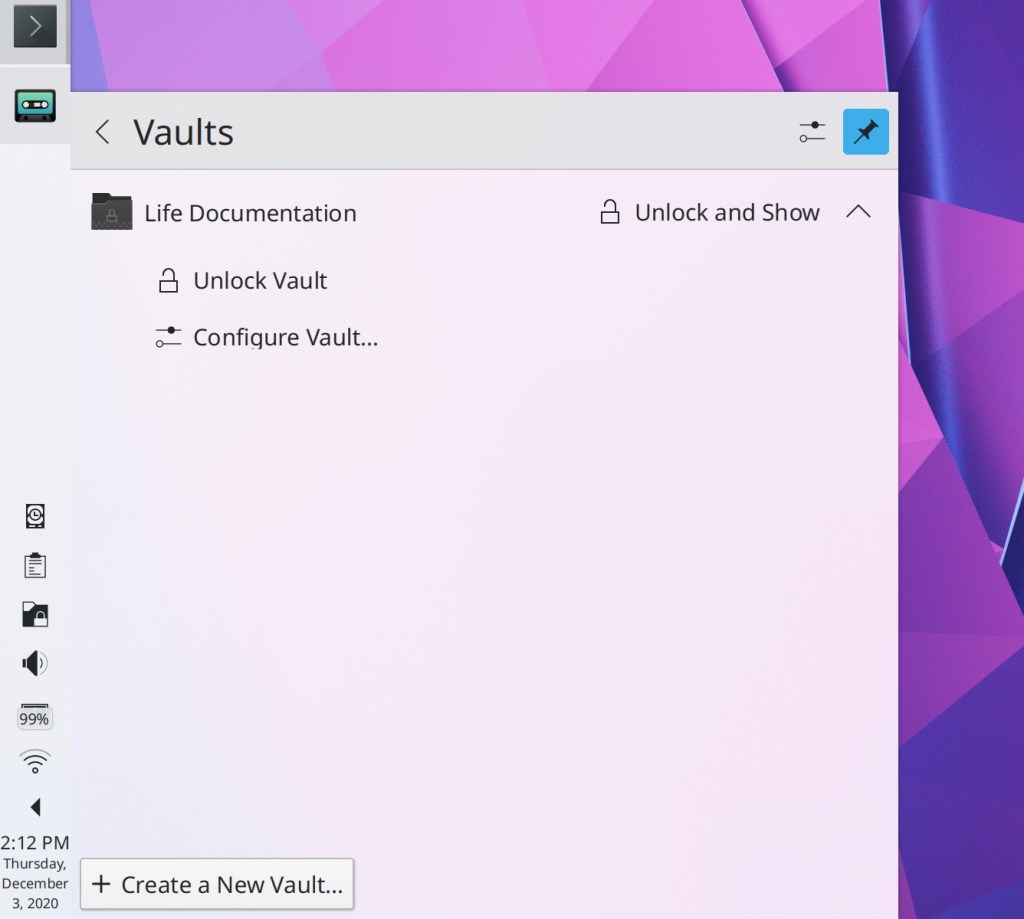The height and width of the screenshot is (919, 1024).
Task: Click the Vaults header configure sliders icon
Action: [812, 132]
